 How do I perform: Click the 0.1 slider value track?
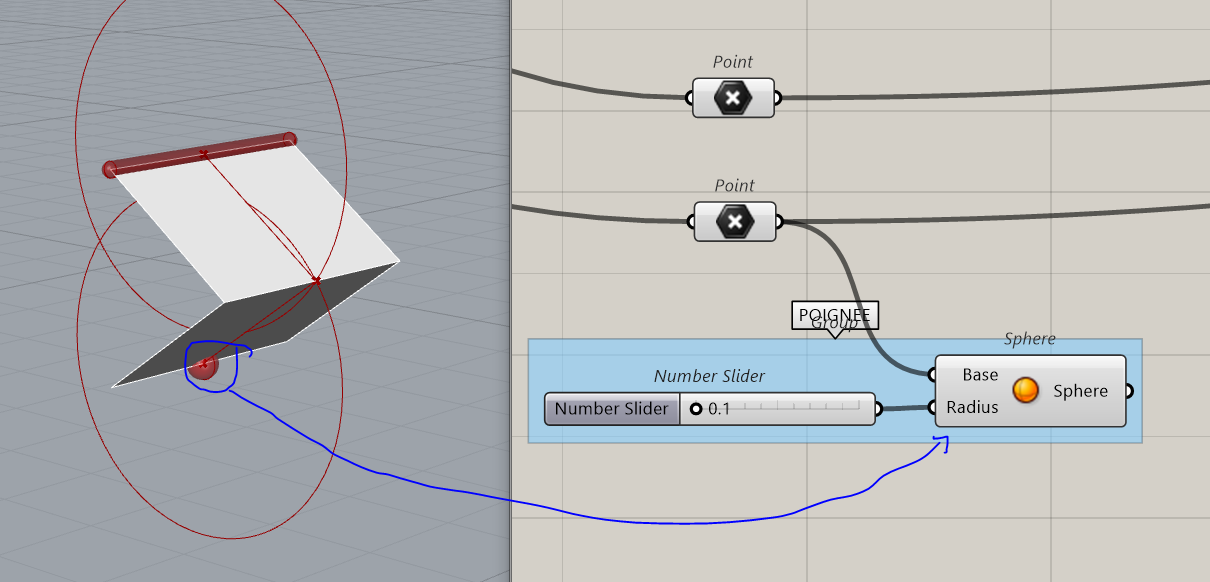pyautogui.click(x=776, y=409)
